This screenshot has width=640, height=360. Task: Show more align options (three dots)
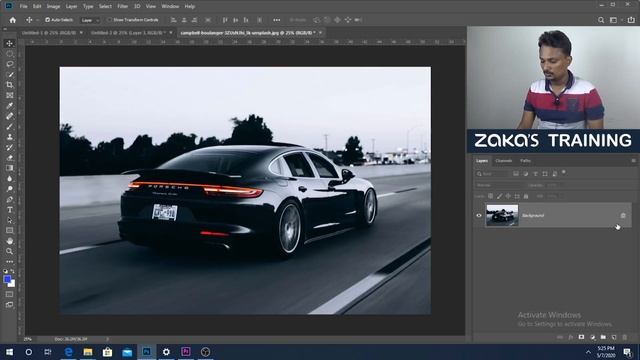277,20
